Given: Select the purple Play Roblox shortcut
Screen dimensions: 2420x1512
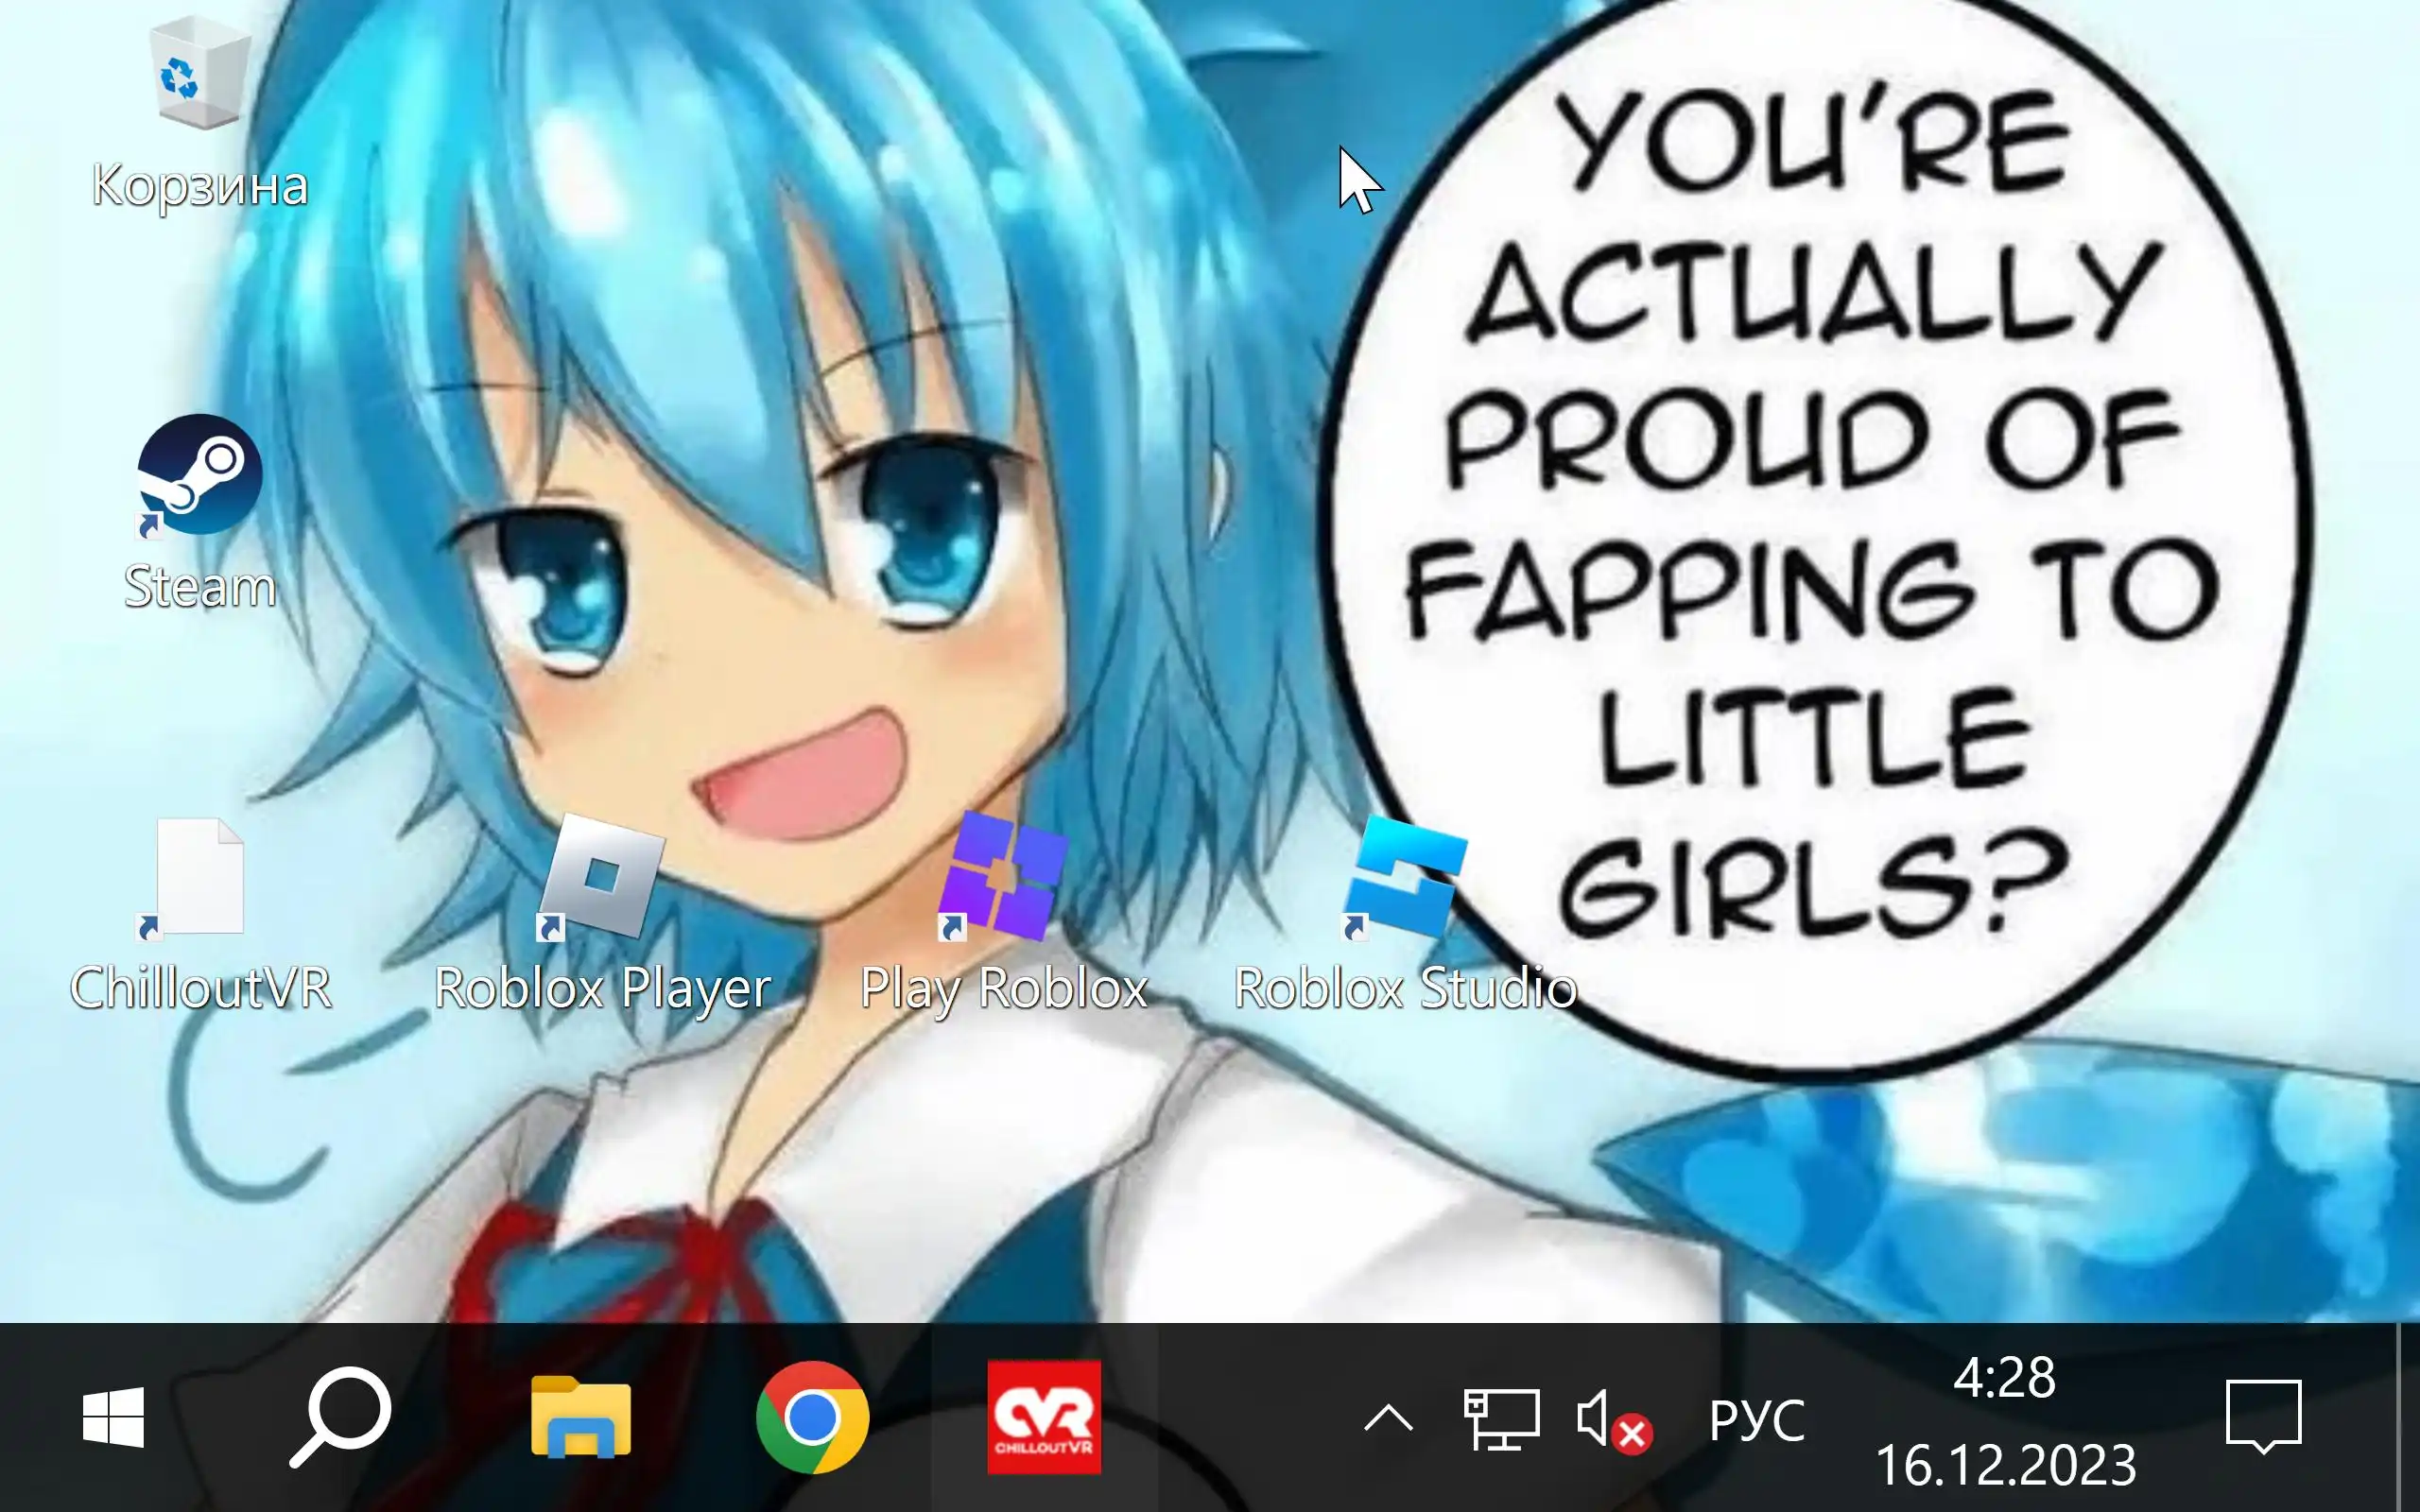Looking at the screenshot, I should click(x=1003, y=878).
